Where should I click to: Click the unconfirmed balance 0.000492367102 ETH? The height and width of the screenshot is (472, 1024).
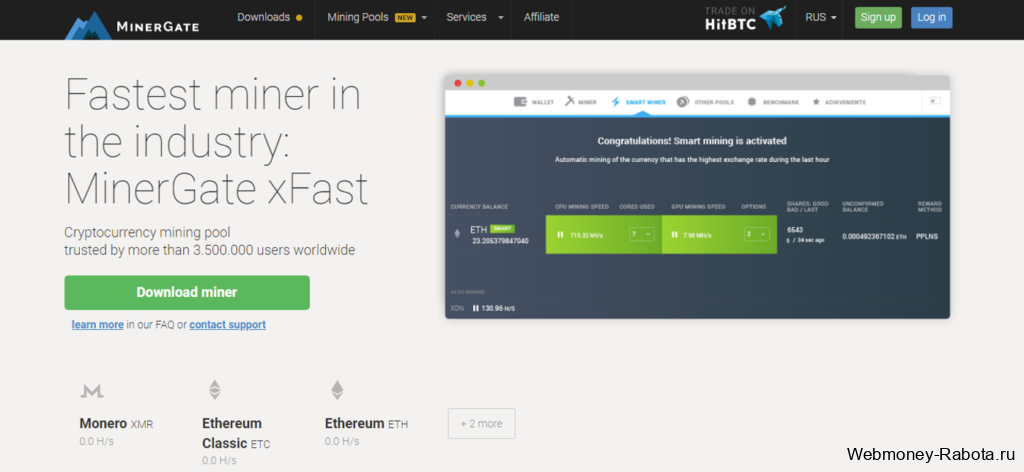coord(874,236)
